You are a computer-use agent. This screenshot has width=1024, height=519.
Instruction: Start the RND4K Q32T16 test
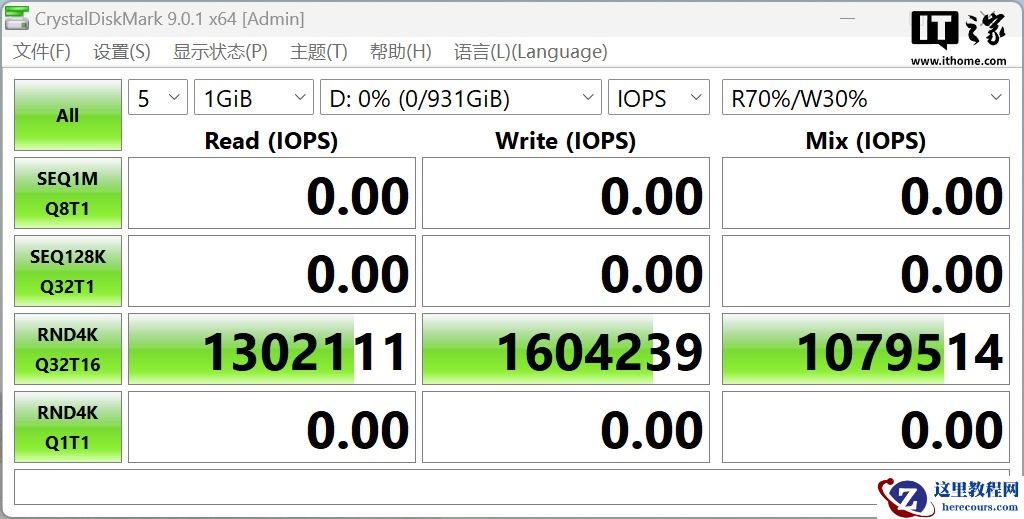click(68, 349)
